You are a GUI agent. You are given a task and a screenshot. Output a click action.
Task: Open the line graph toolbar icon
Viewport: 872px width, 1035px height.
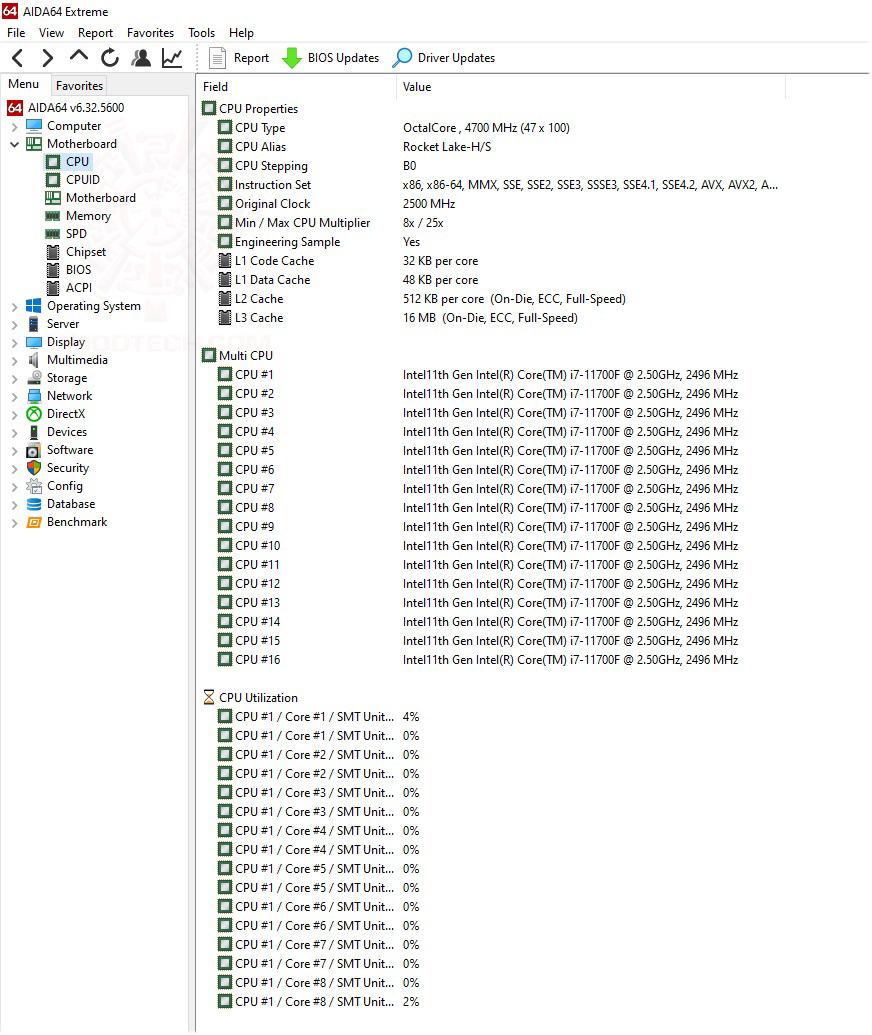[x=172, y=58]
